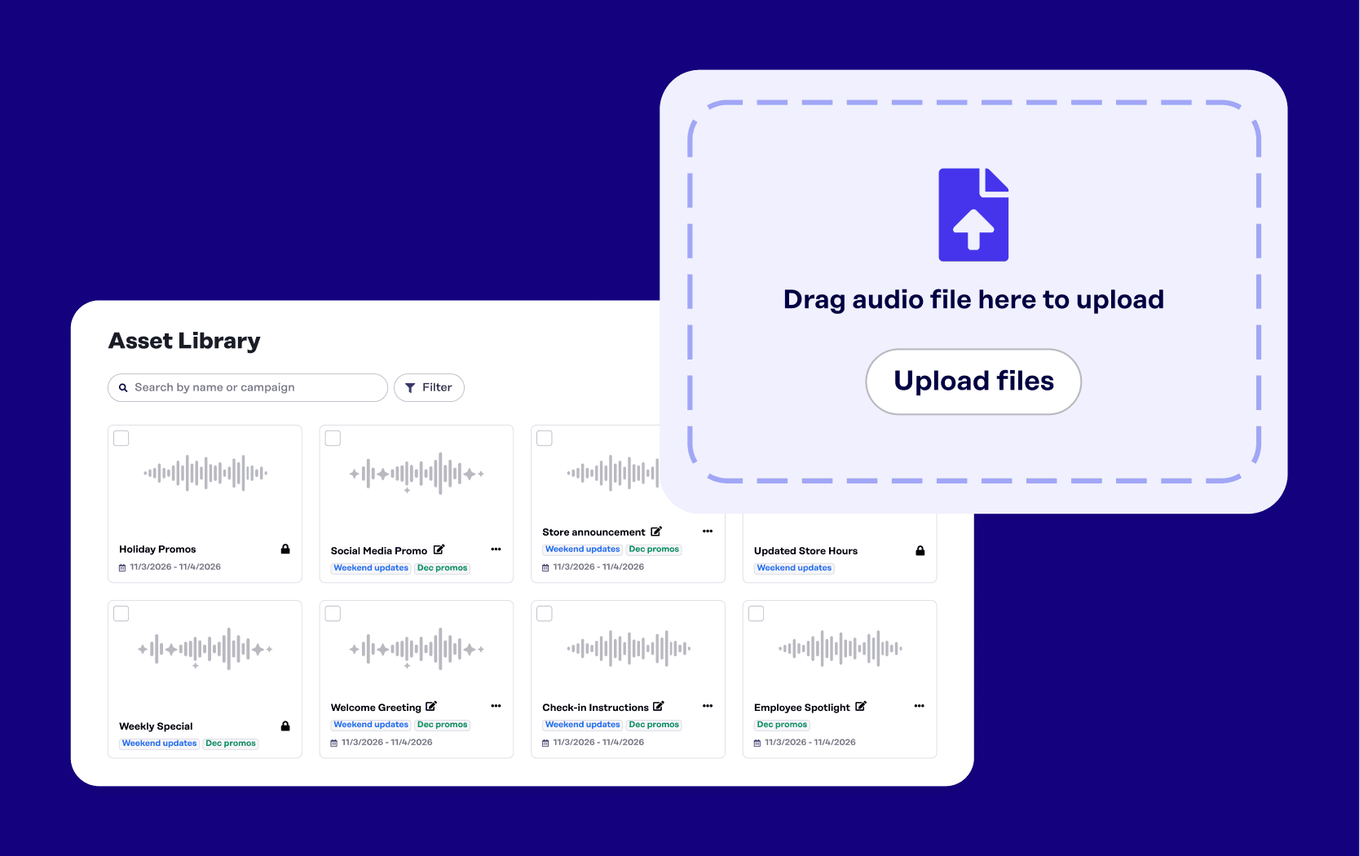Check the Store announcement card checkbox

pos(544,438)
